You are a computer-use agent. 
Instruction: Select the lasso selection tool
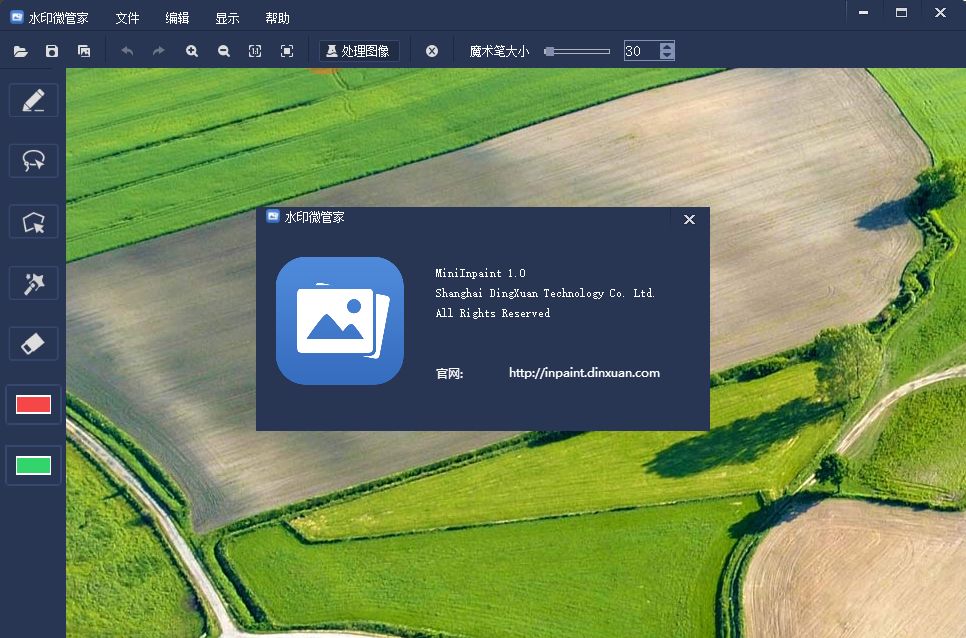coord(34,160)
